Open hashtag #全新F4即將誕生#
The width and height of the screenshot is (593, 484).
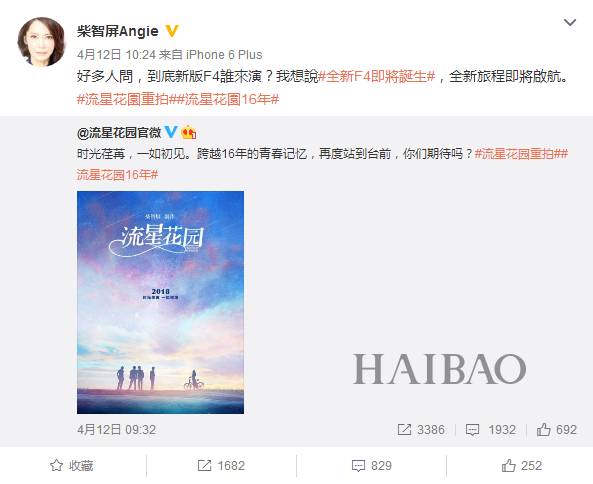377,77
